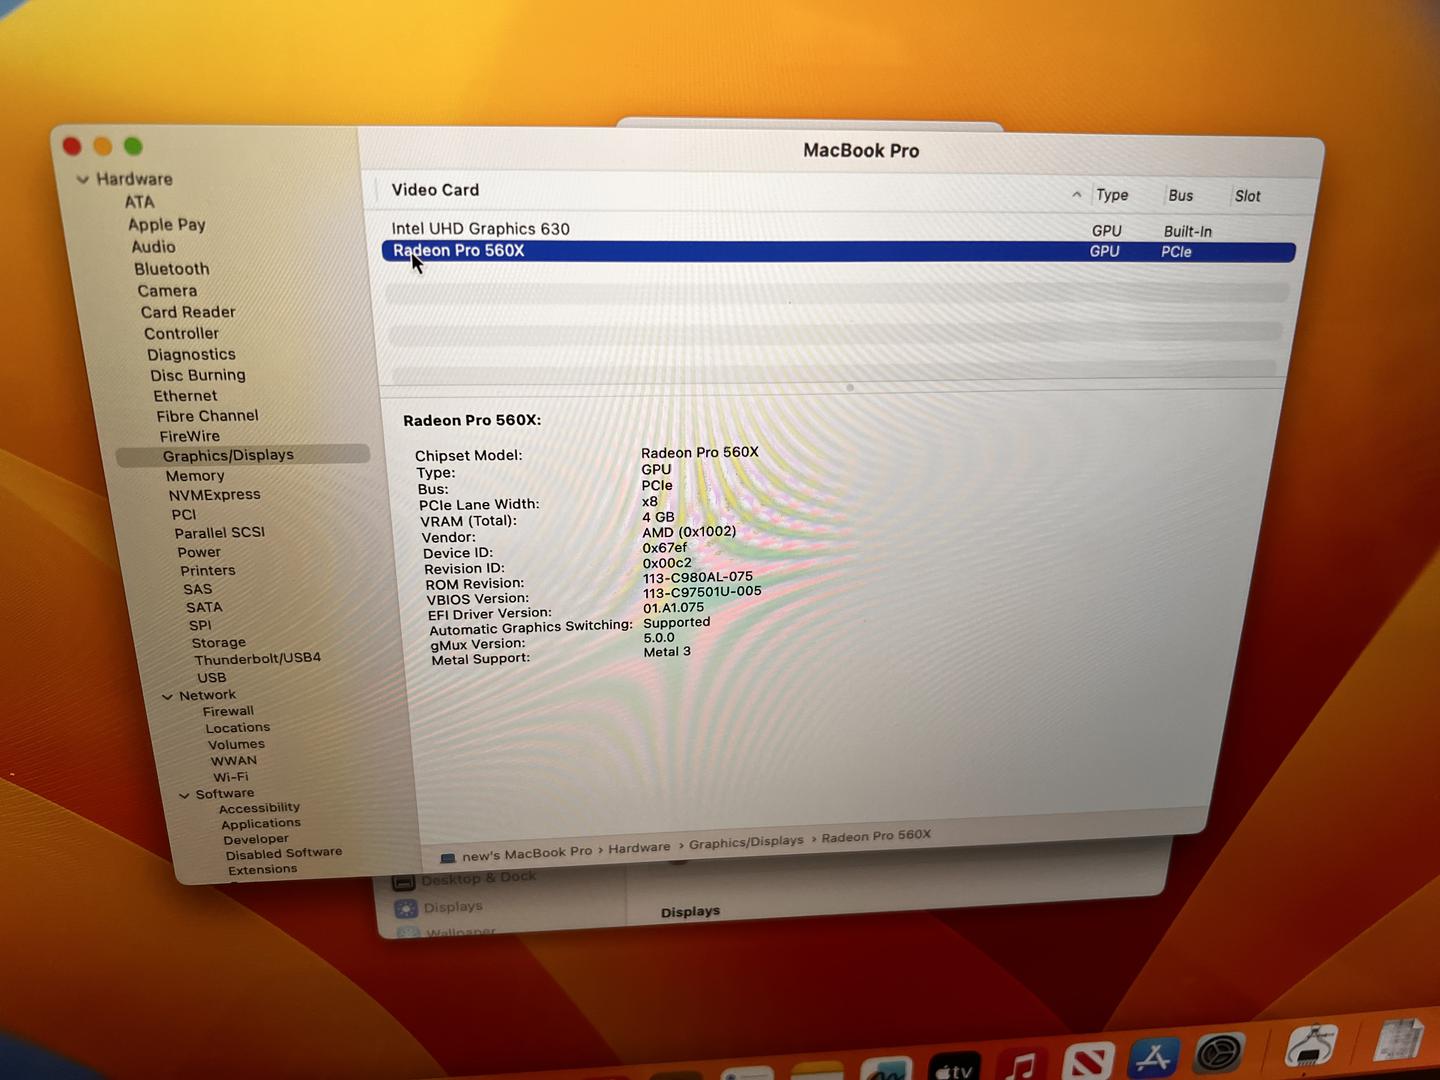Show Storage information

coord(219,643)
